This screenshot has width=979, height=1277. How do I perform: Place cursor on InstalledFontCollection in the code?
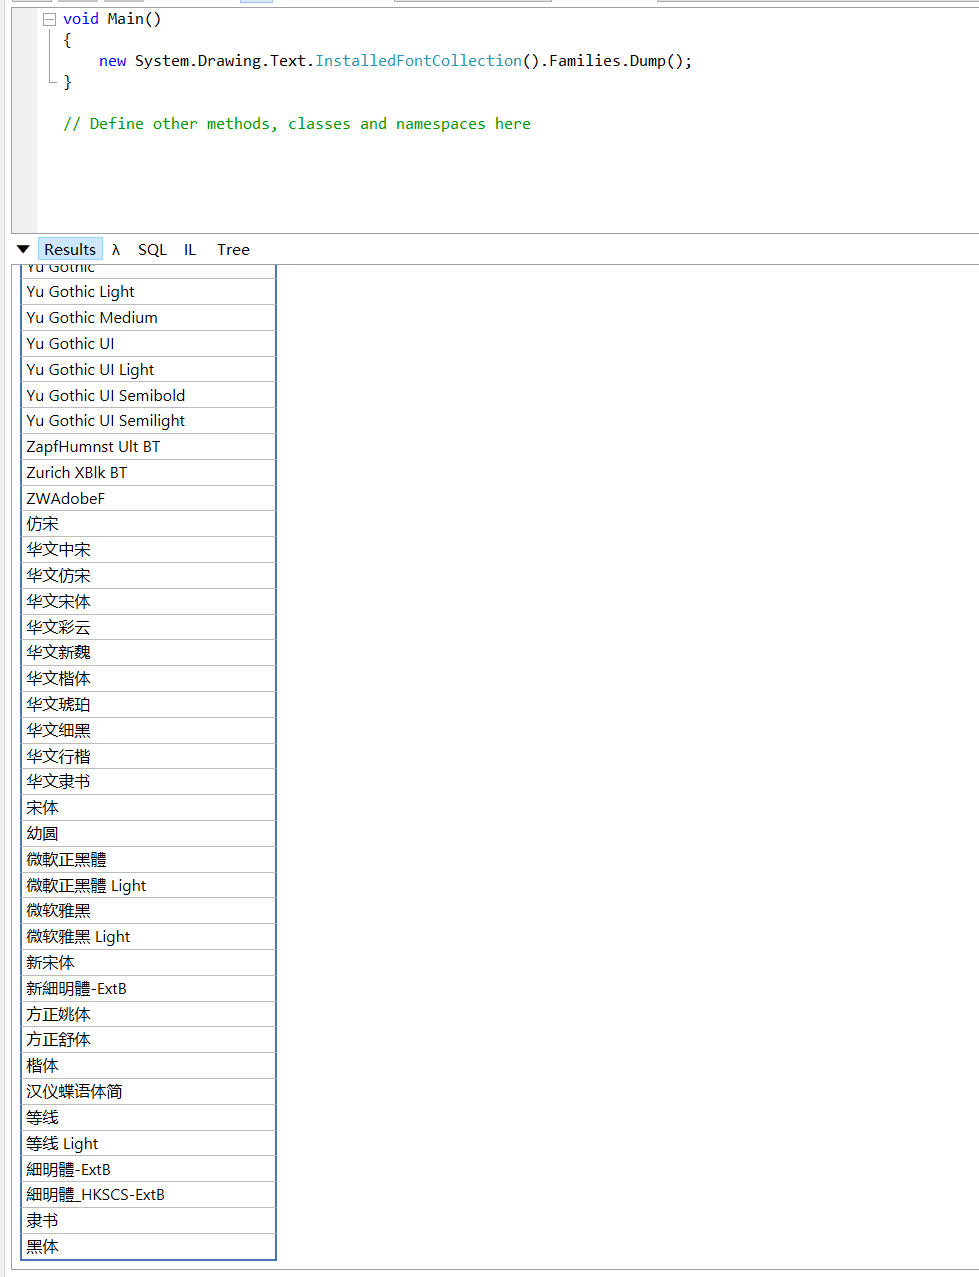click(418, 60)
